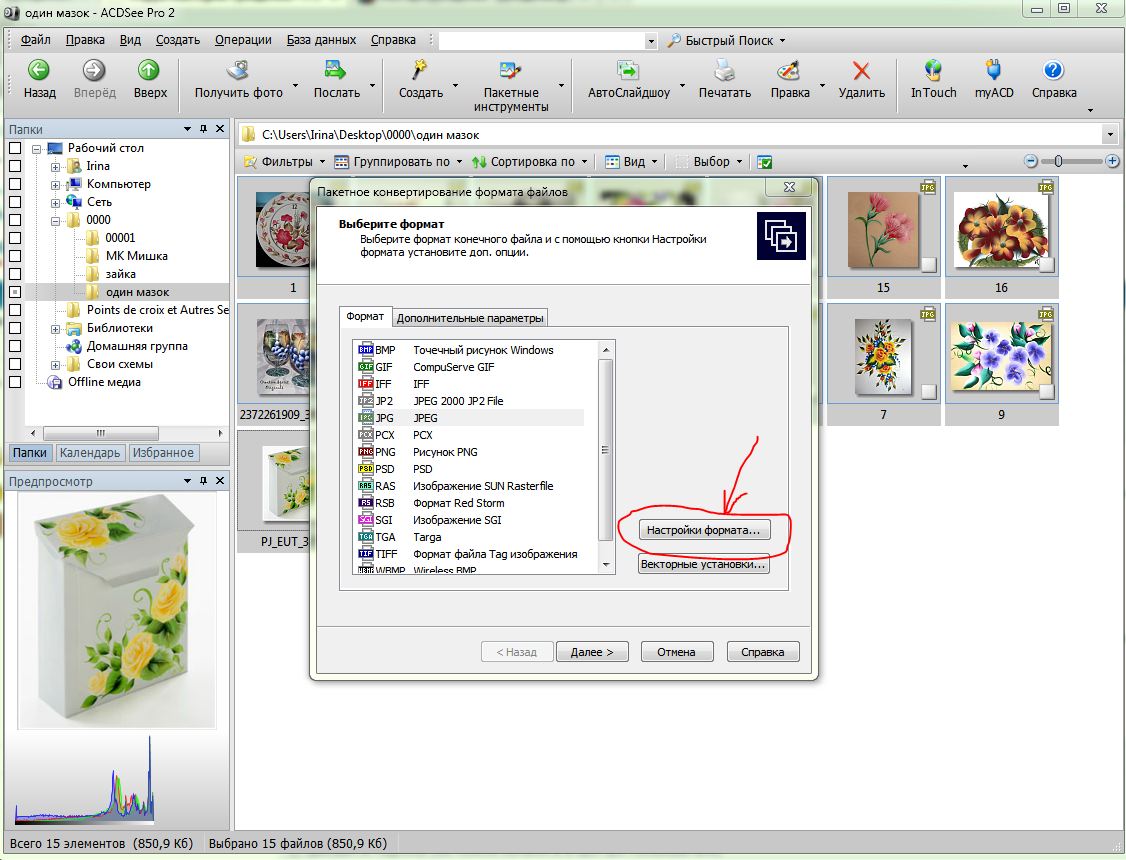Switch to the Избранное tab

pyautogui.click(x=163, y=453)
